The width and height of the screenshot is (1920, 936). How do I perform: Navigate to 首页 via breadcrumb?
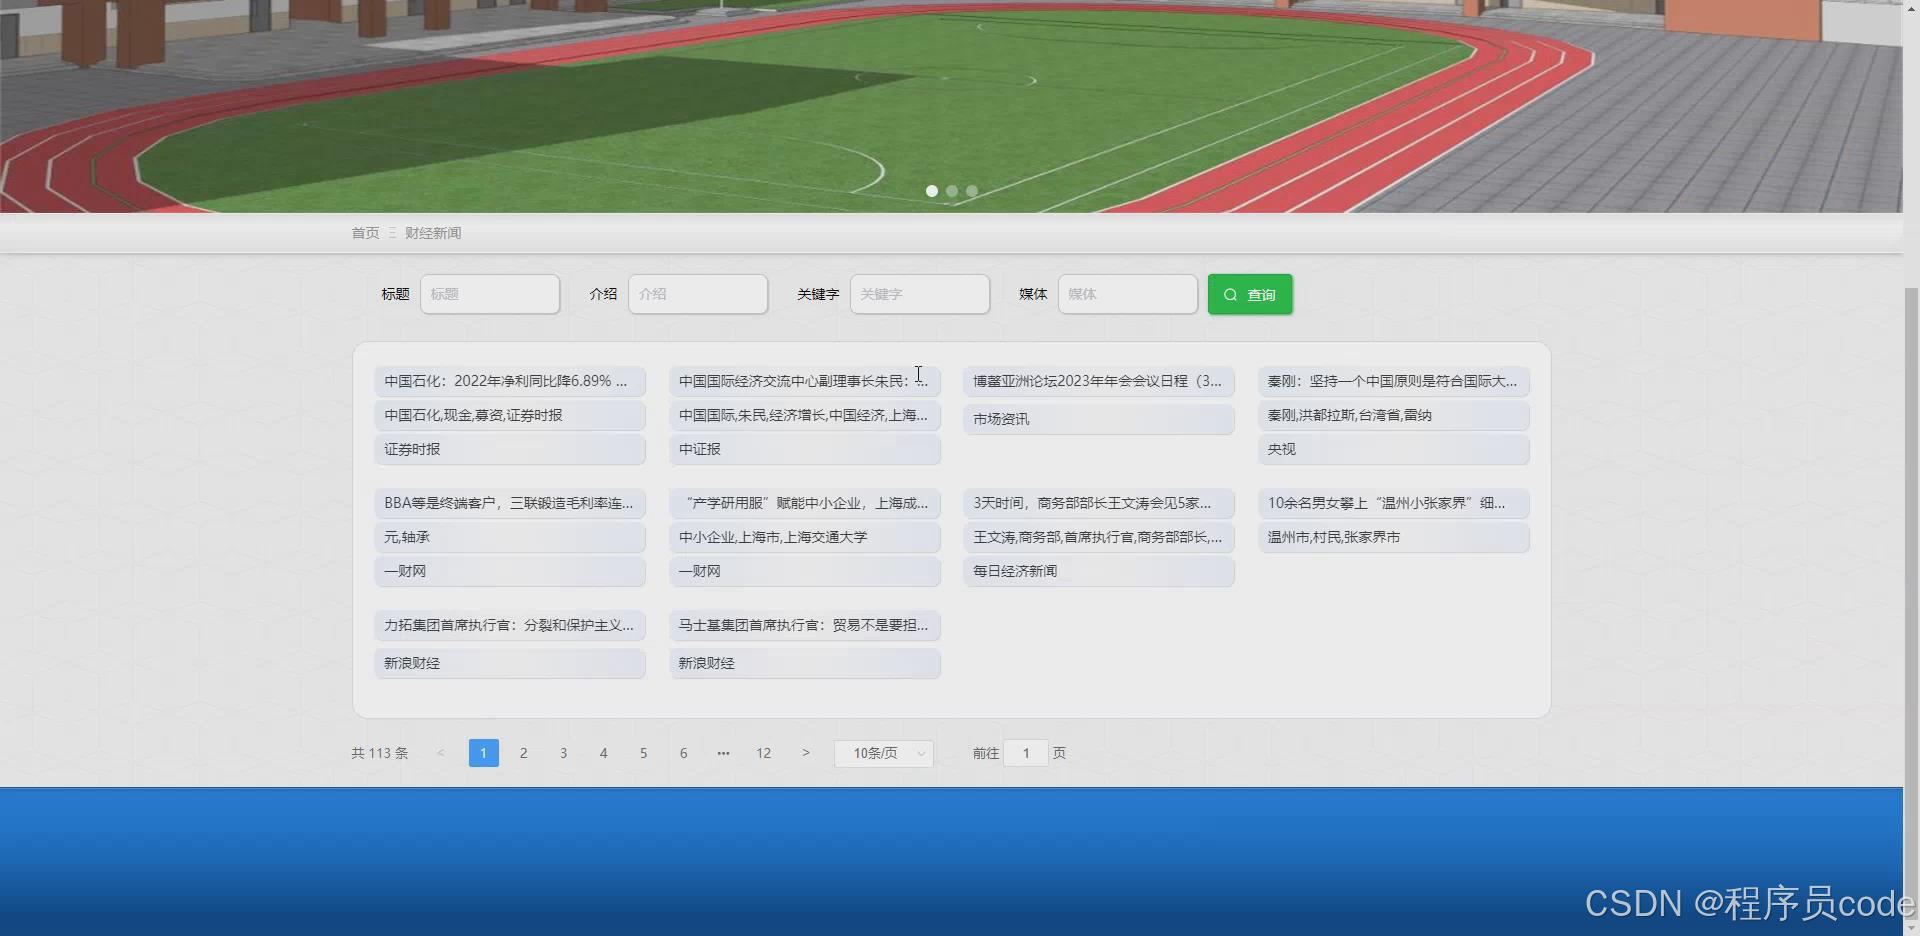coord(364,232)
